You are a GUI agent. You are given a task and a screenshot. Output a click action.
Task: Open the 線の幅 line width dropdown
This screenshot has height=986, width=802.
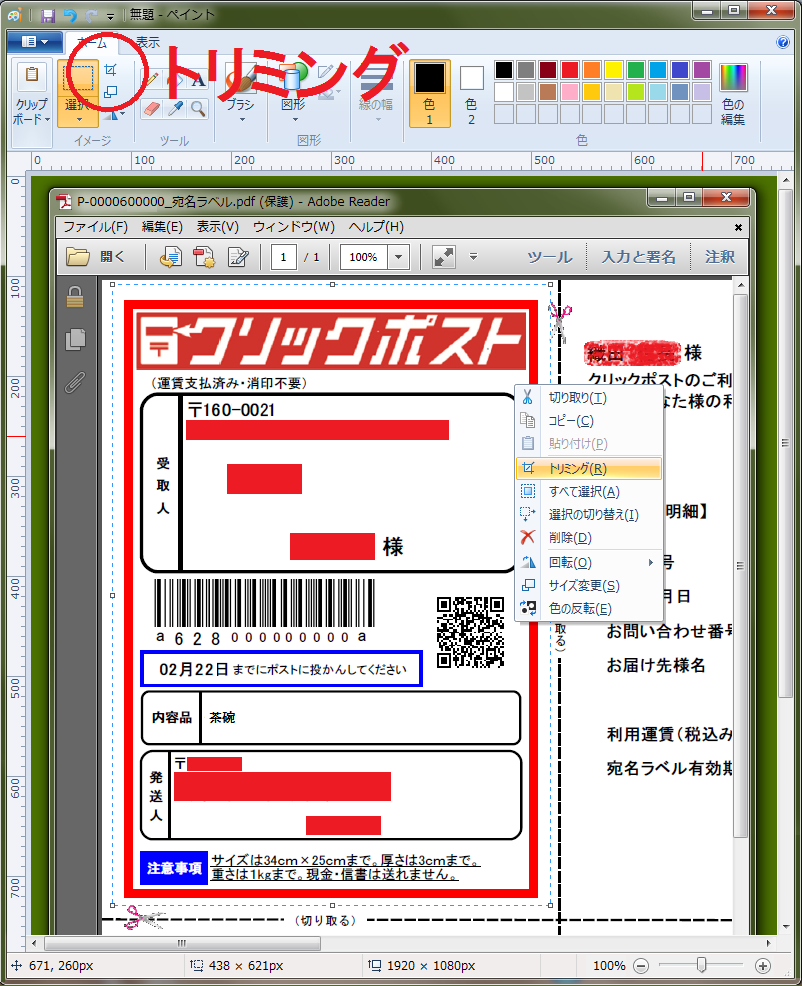(x=376, y=94)
